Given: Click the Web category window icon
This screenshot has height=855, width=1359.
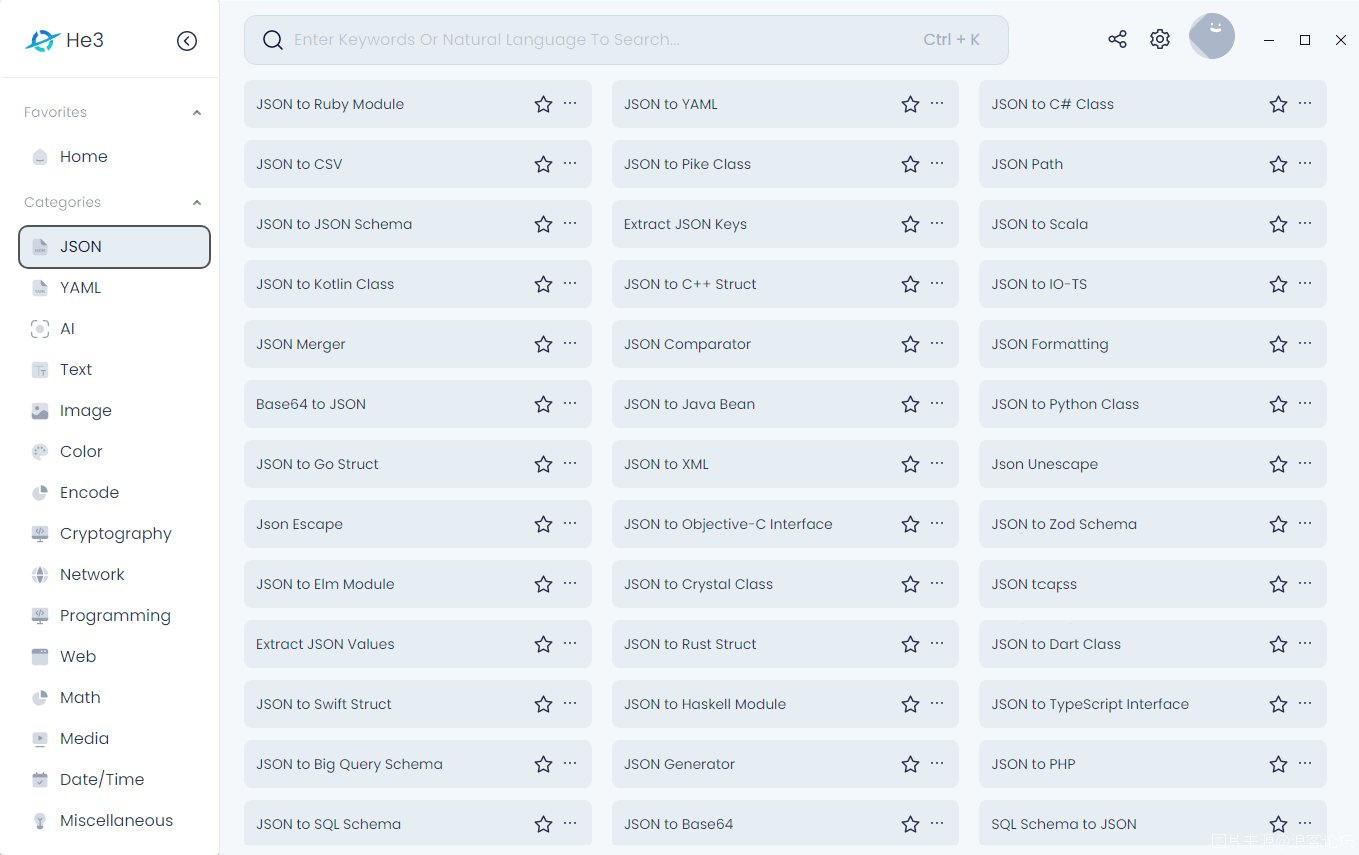Looking at the screenshot, I should coord(40,657).
